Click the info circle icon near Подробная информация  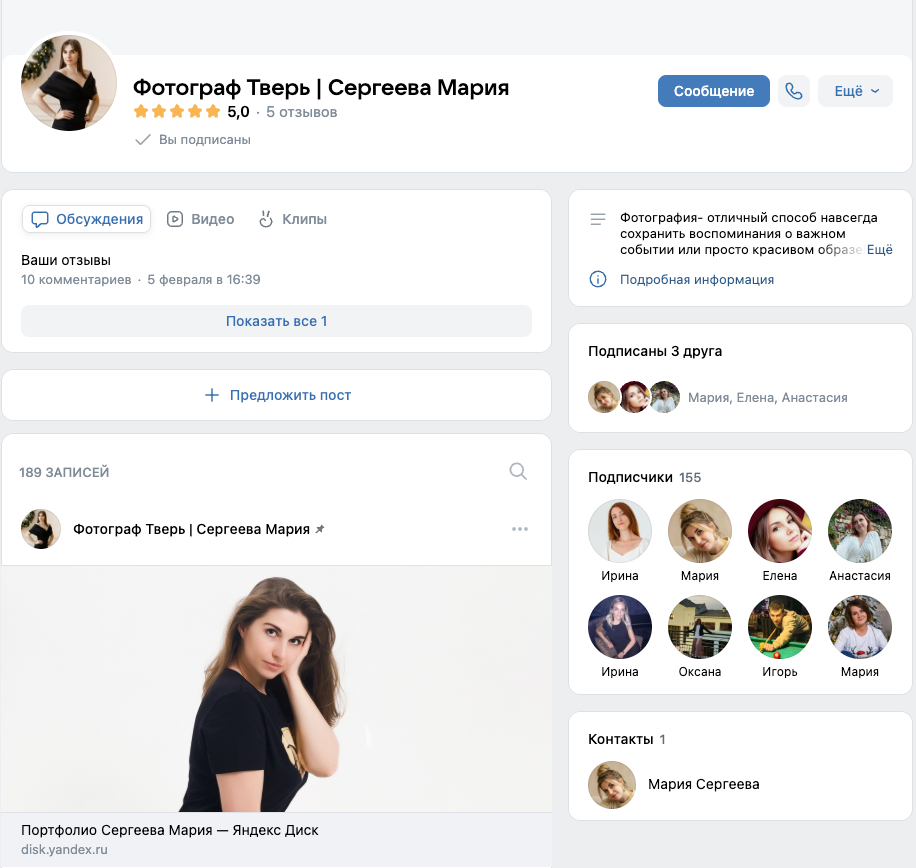point(597,279)
